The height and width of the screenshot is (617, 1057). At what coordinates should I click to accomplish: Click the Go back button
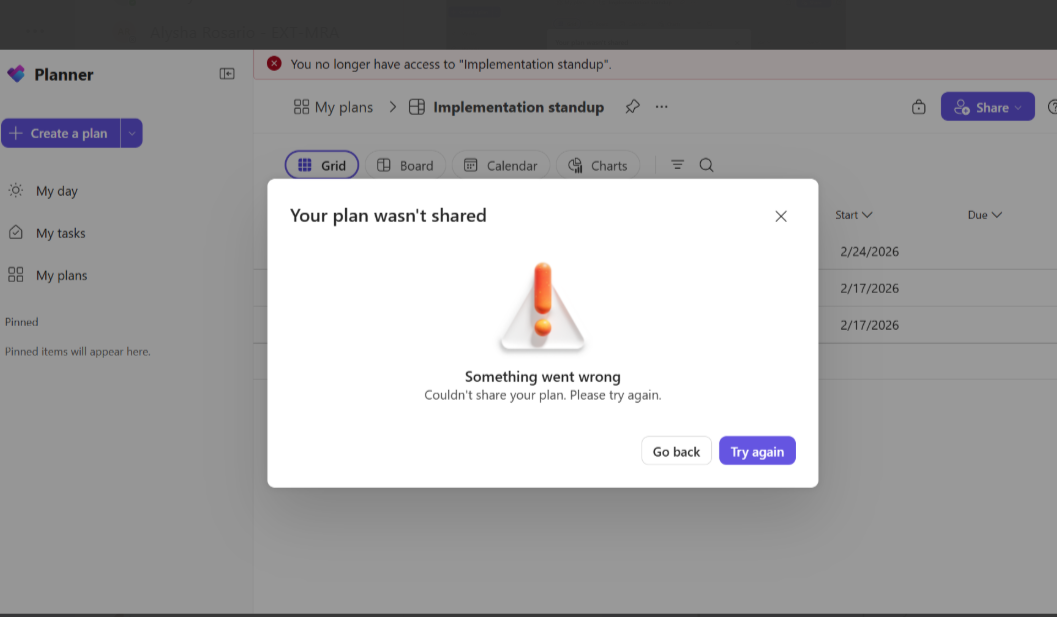676,451
